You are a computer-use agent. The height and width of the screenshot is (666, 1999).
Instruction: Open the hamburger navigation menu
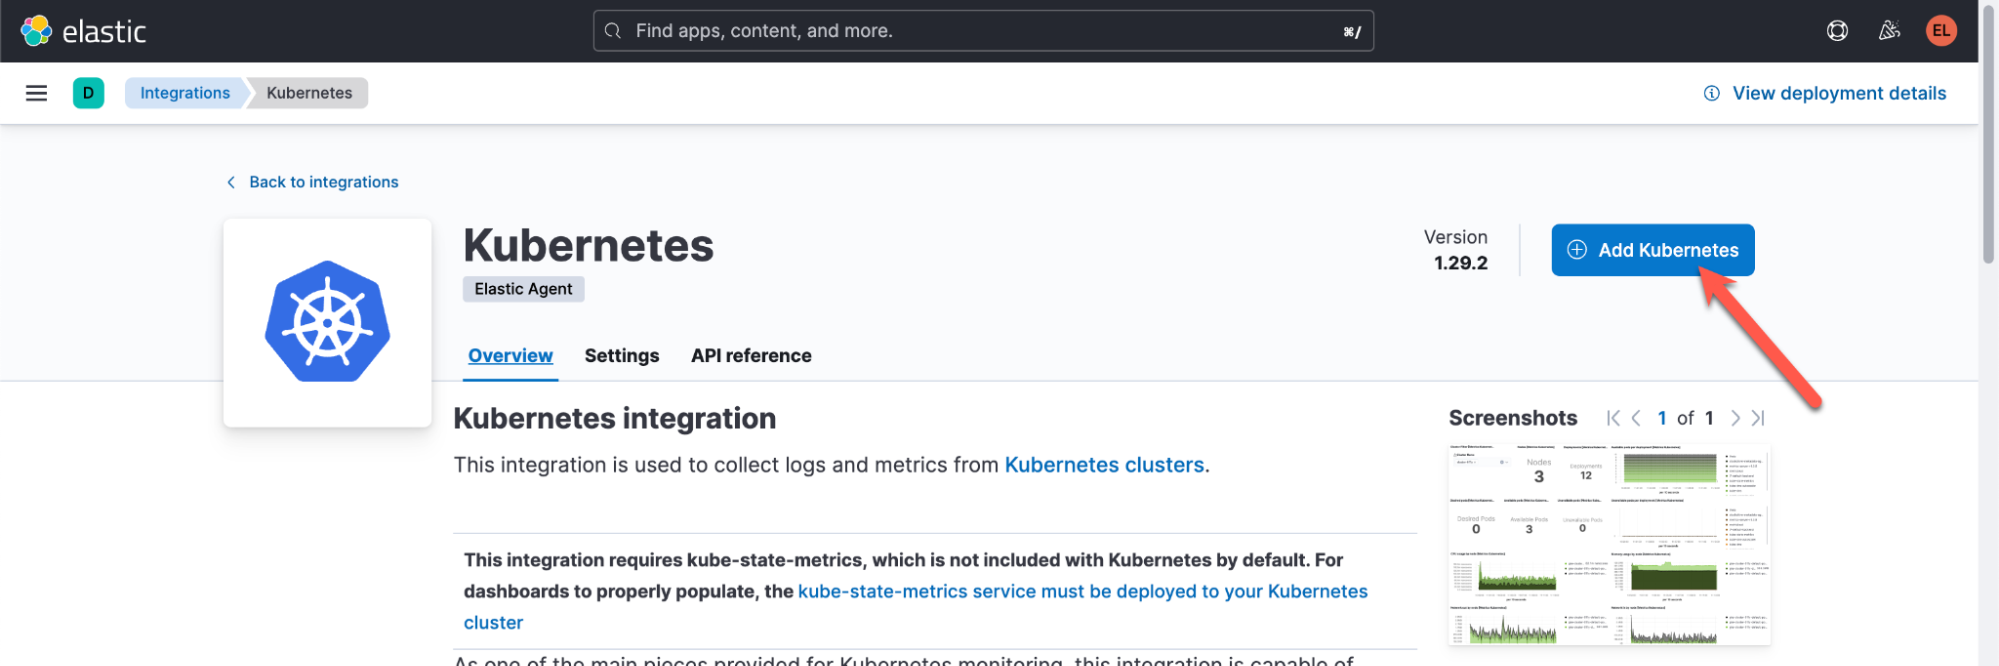(37, 93)
